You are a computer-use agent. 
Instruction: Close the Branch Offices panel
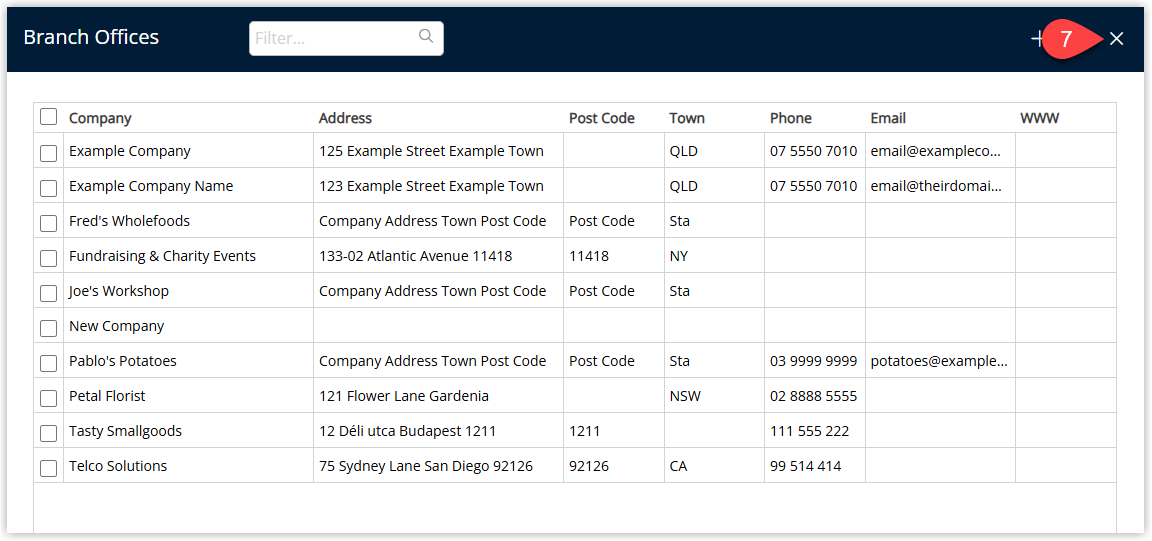tap(1116, 39)
